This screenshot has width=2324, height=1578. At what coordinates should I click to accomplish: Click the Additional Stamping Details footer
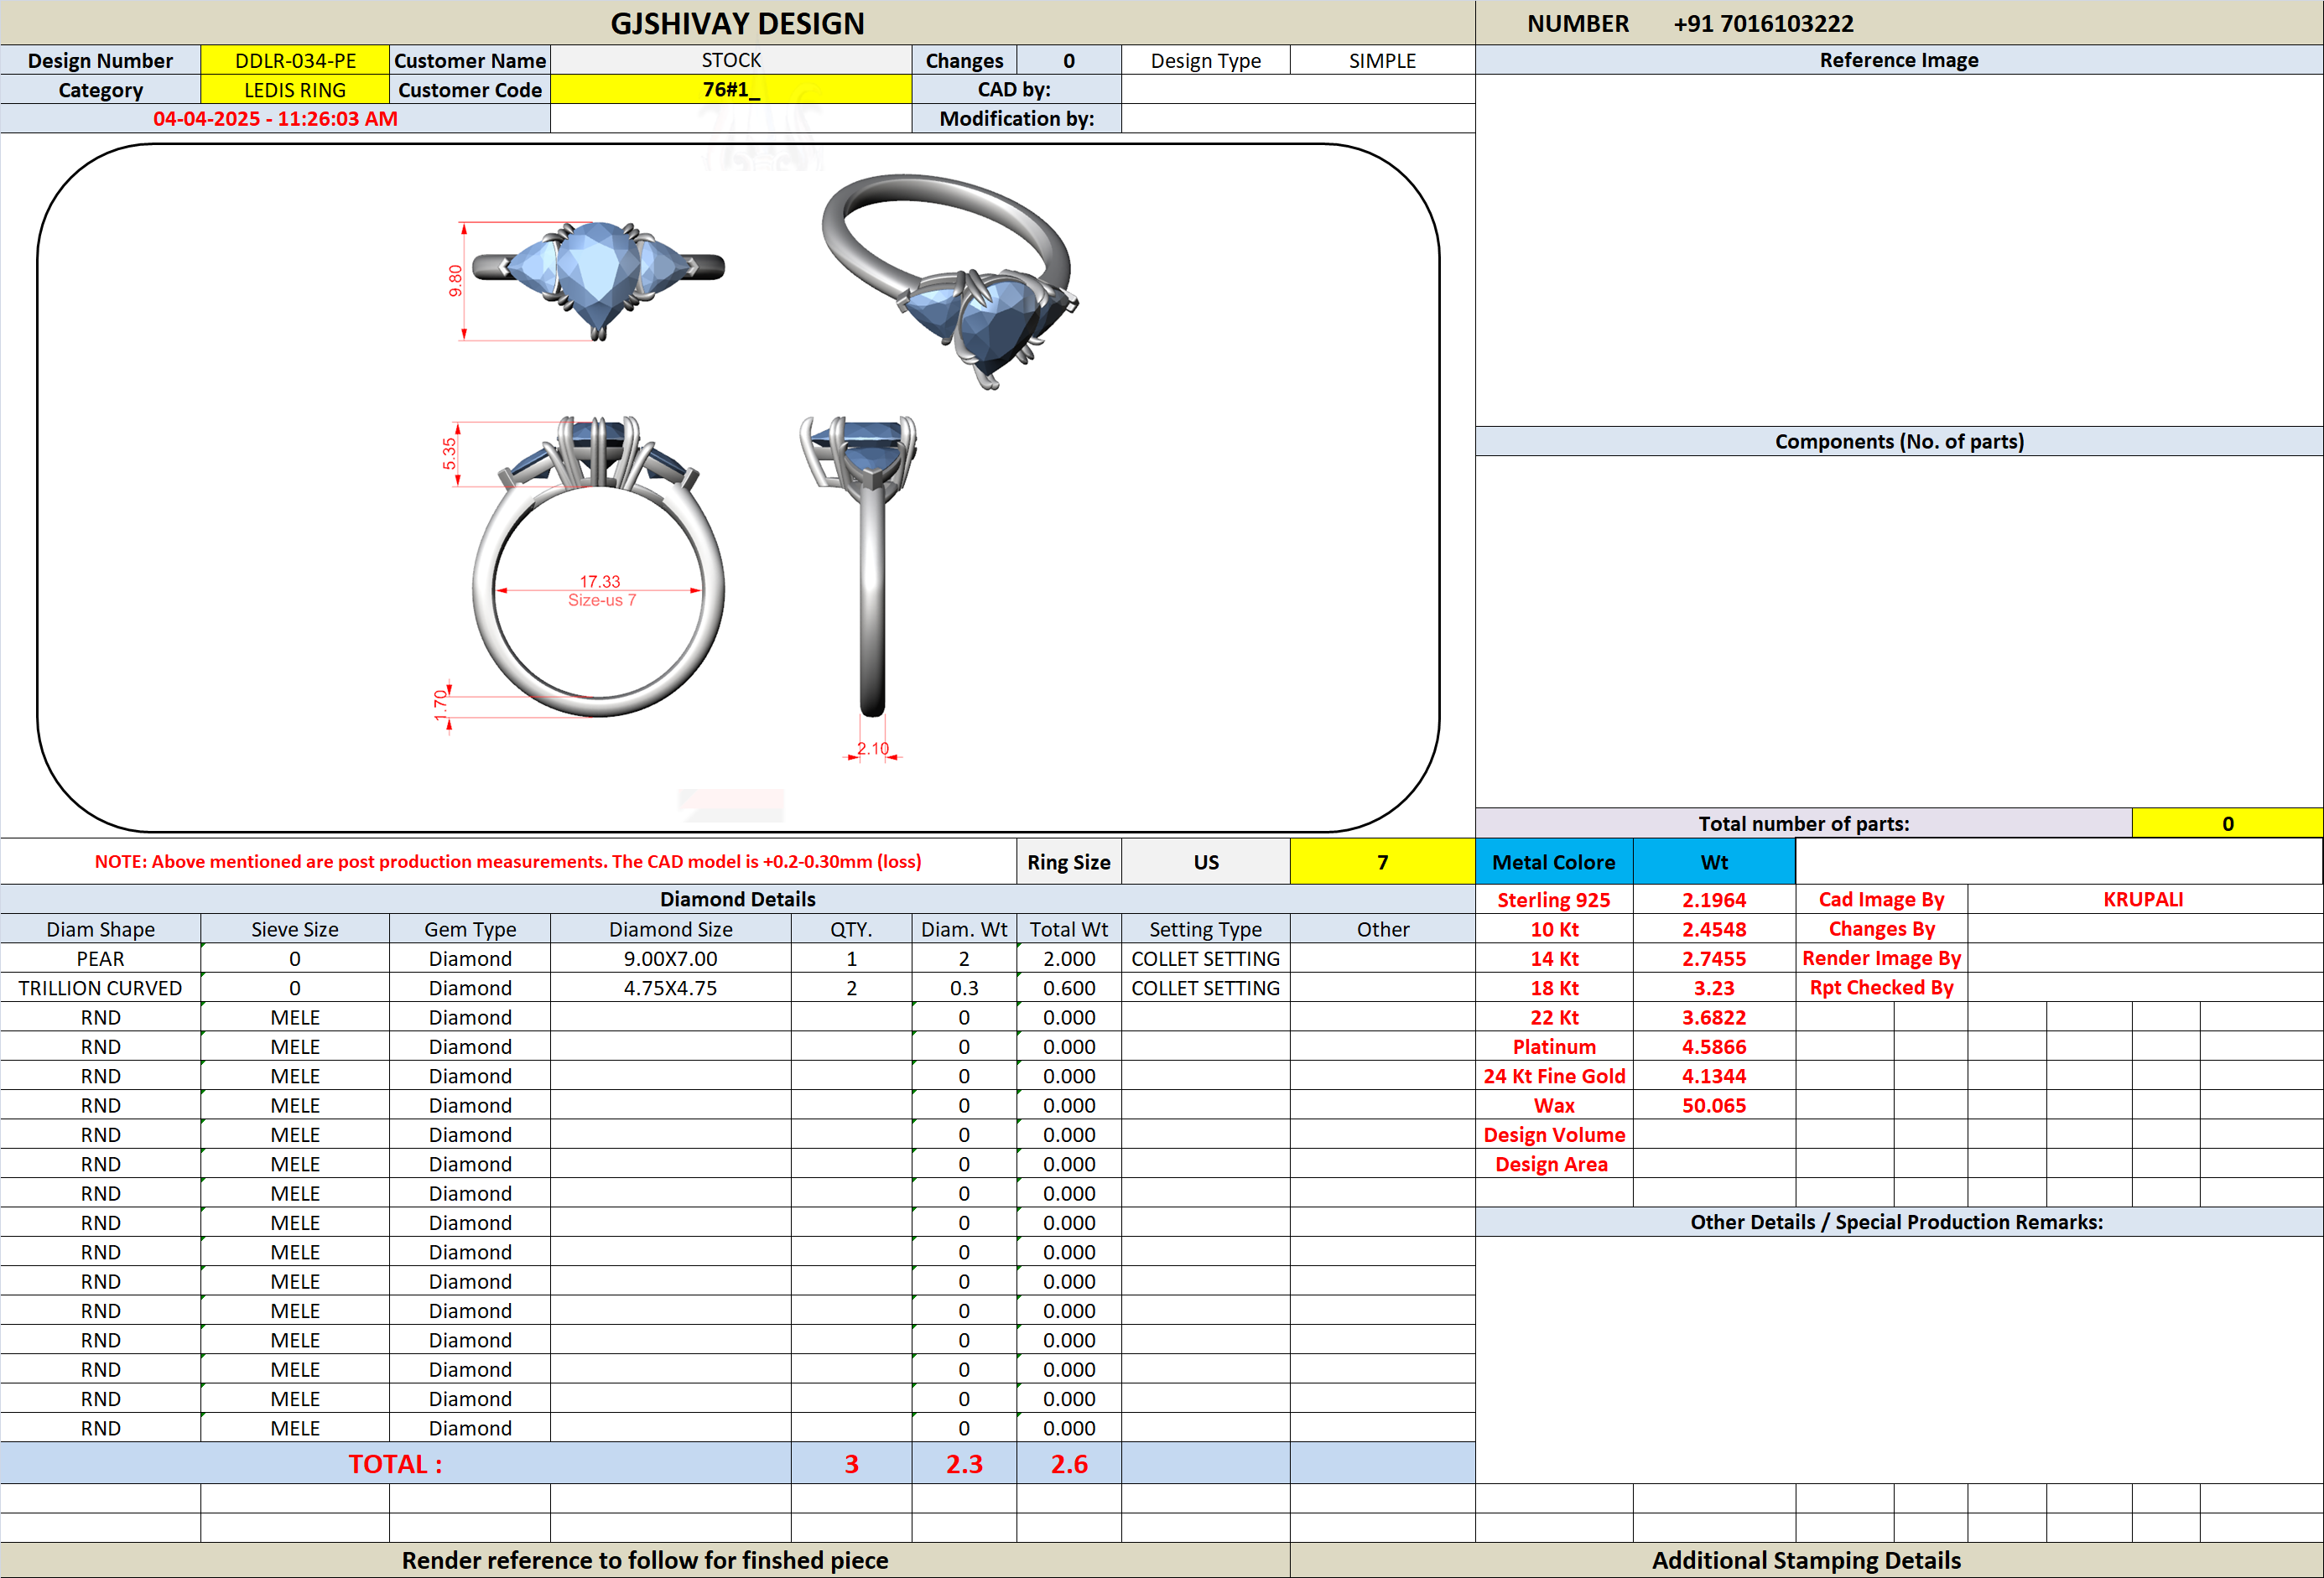(1806, 1560)
